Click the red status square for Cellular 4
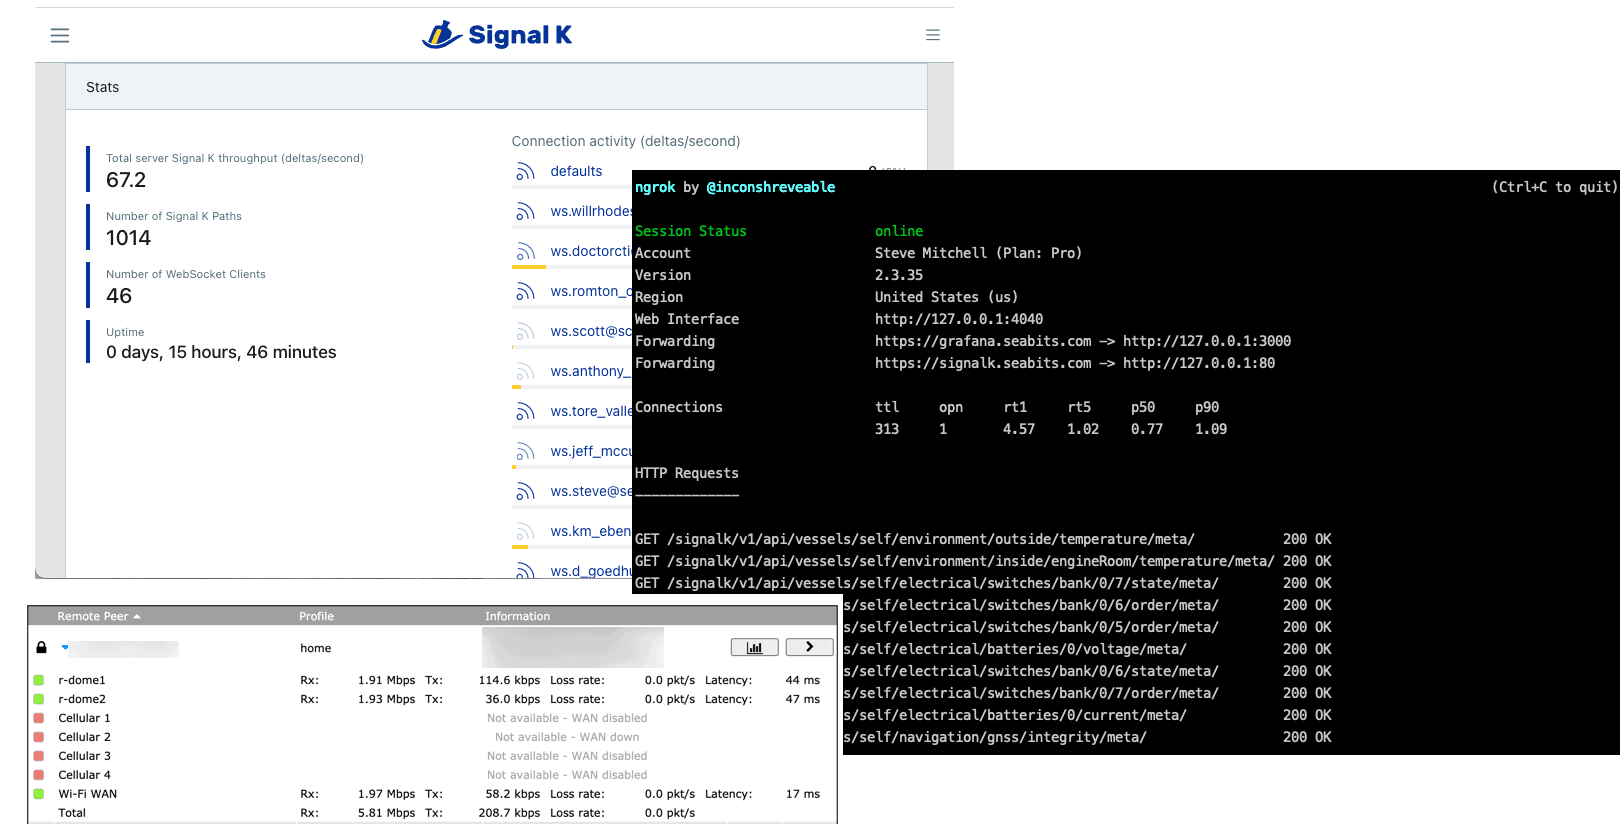The height and width of the screenshot is (824, 1620). [x=39, y=775]
